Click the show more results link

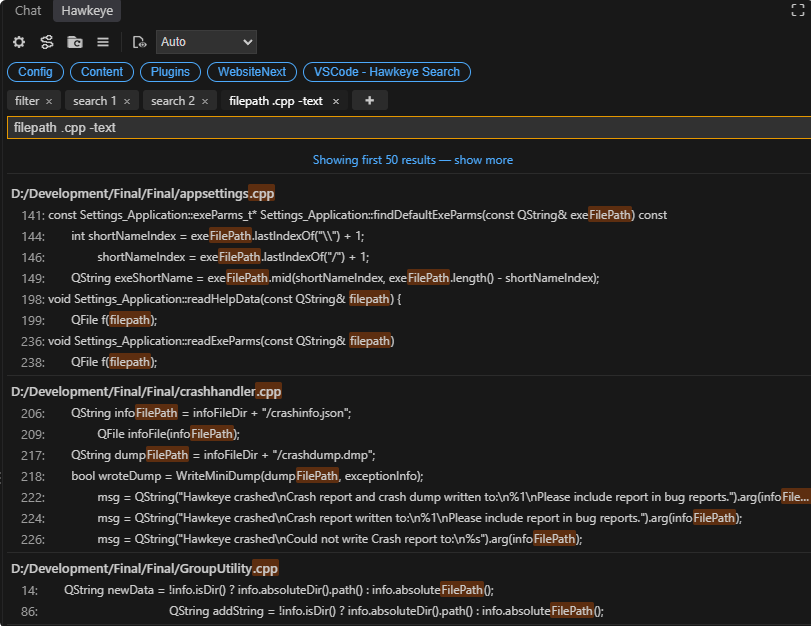tap(484, 160)
